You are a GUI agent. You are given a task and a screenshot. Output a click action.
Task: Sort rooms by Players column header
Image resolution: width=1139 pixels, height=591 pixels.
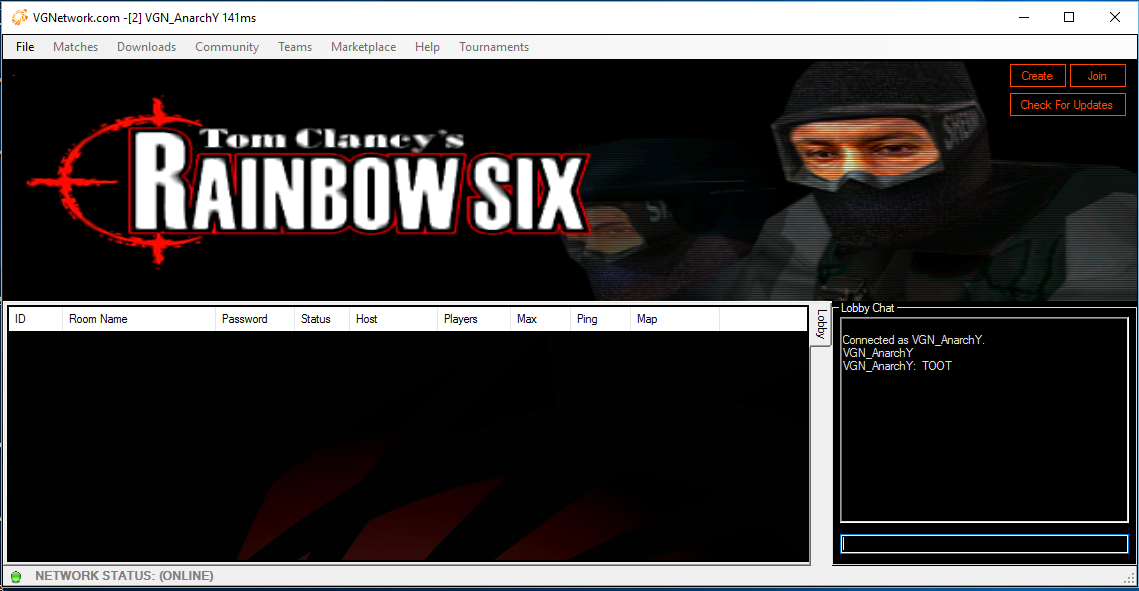click(472, 319)
